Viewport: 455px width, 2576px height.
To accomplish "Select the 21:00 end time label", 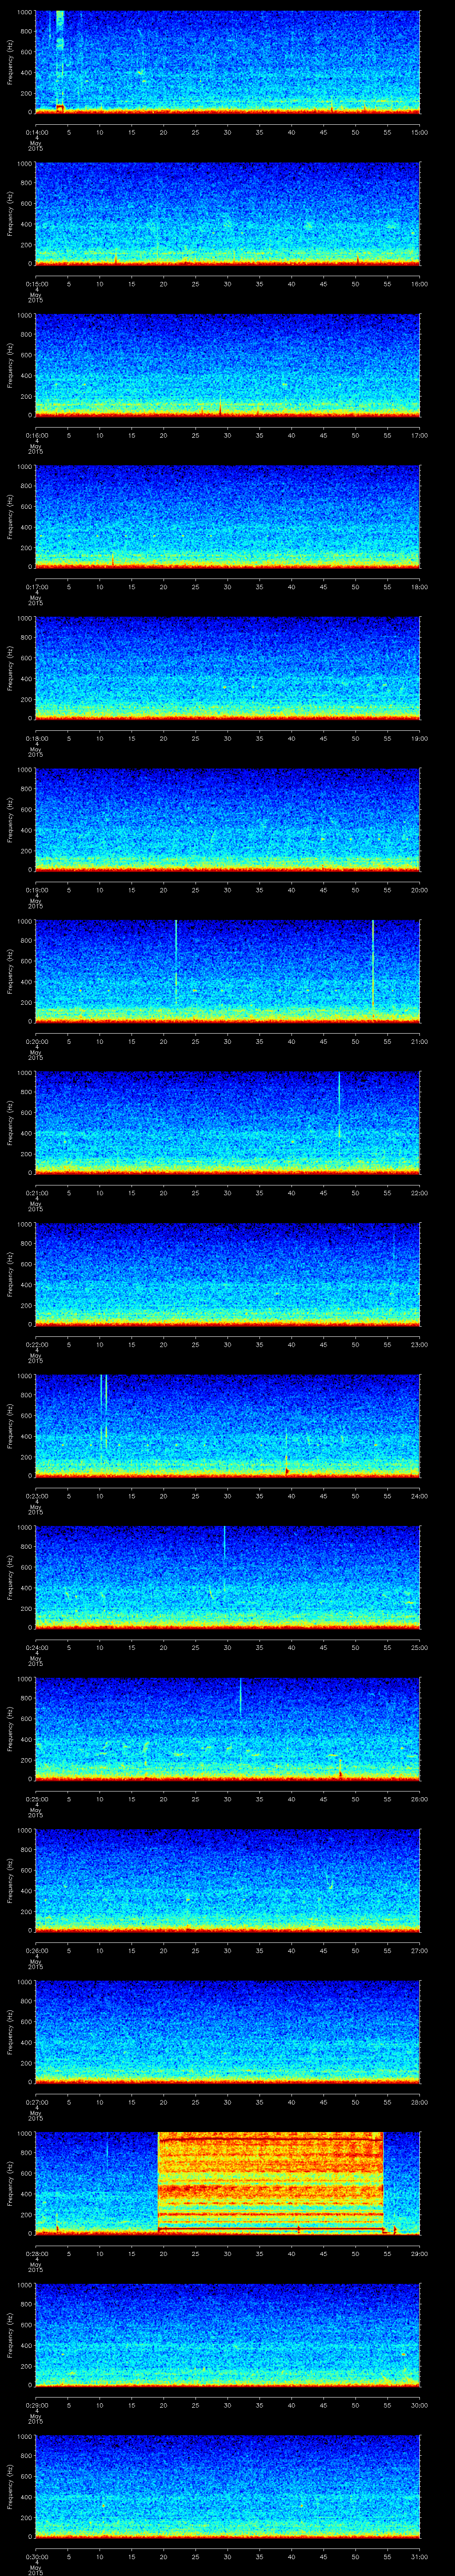I will pyautogui.click(x=420, y=1041).
